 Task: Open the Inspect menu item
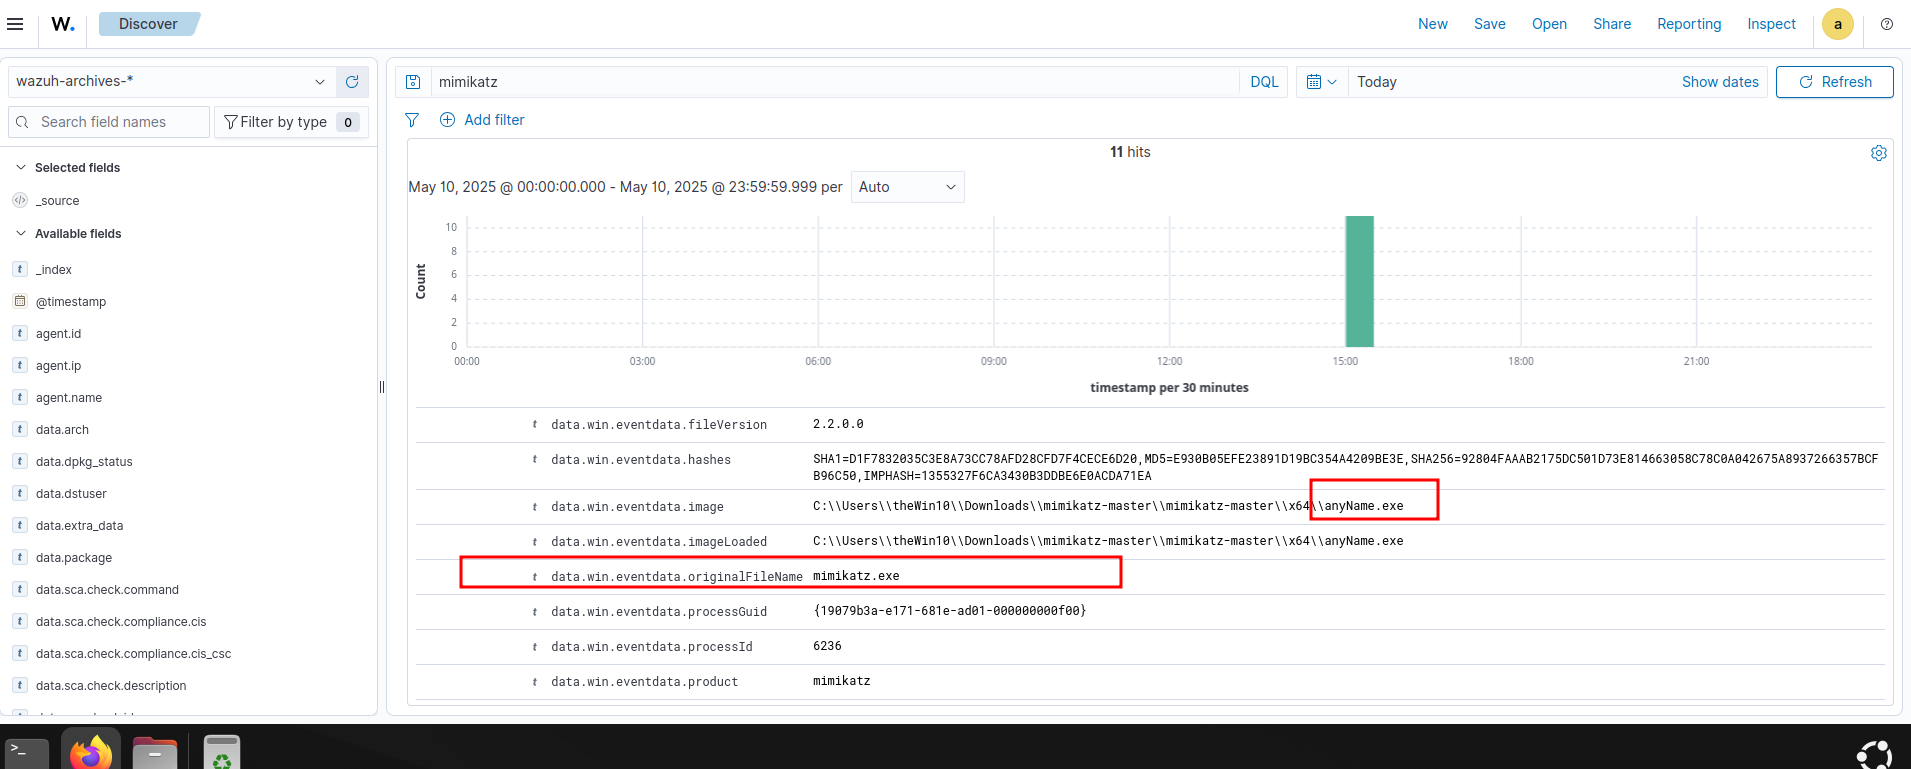coord(1771,24)
